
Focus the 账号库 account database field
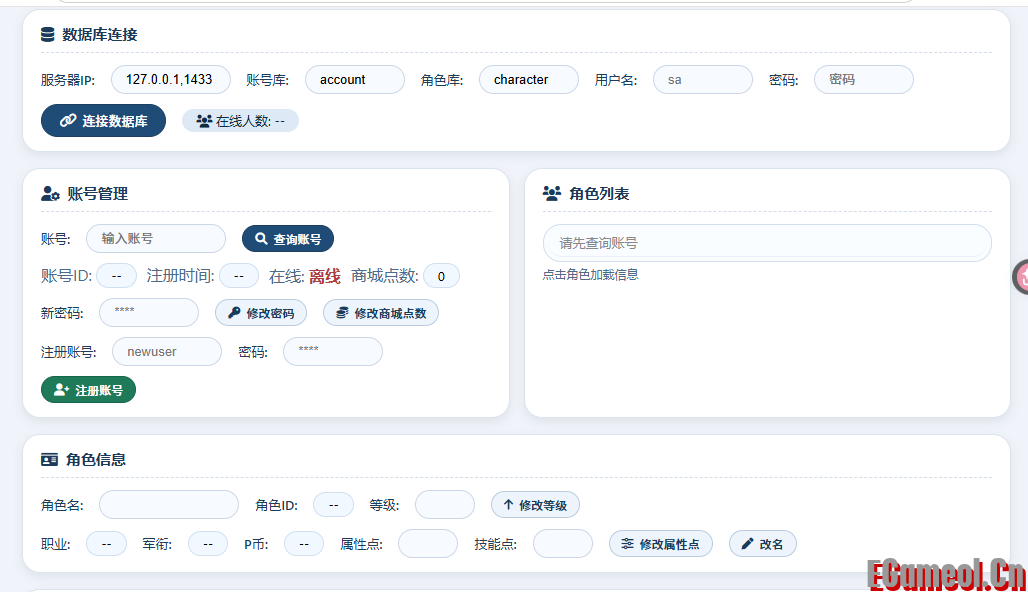pos(355,79)
